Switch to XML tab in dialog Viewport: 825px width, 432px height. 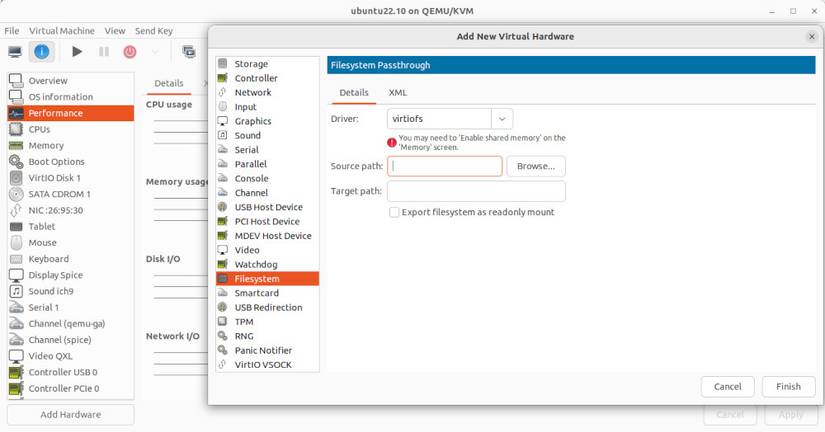coord(398,93)
